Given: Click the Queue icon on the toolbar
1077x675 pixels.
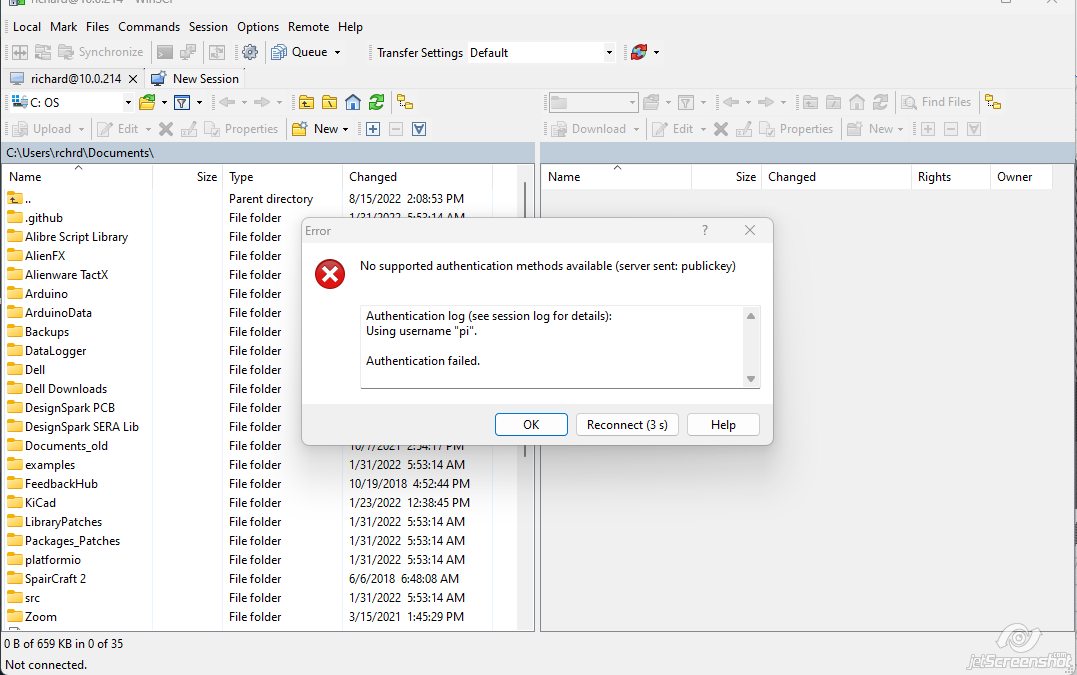Looking at the screenshot, I should click(280, 52).
